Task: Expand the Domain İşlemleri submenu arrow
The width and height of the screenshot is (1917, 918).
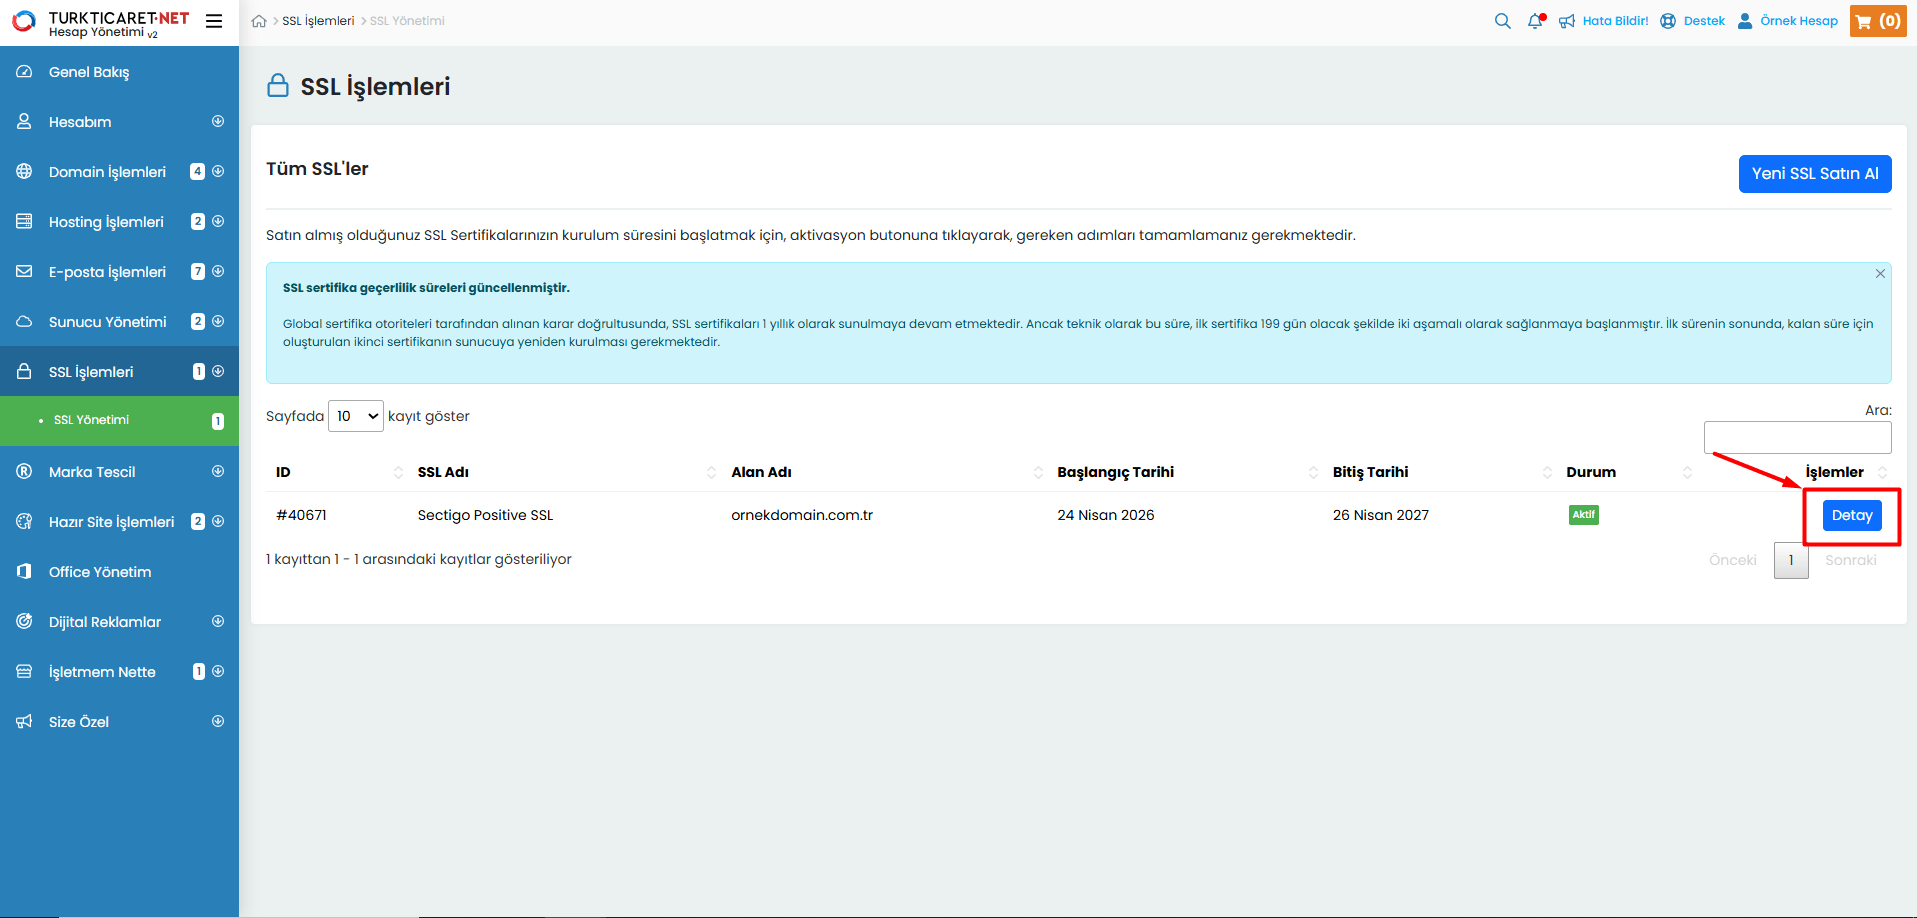Action: [218, 171]
